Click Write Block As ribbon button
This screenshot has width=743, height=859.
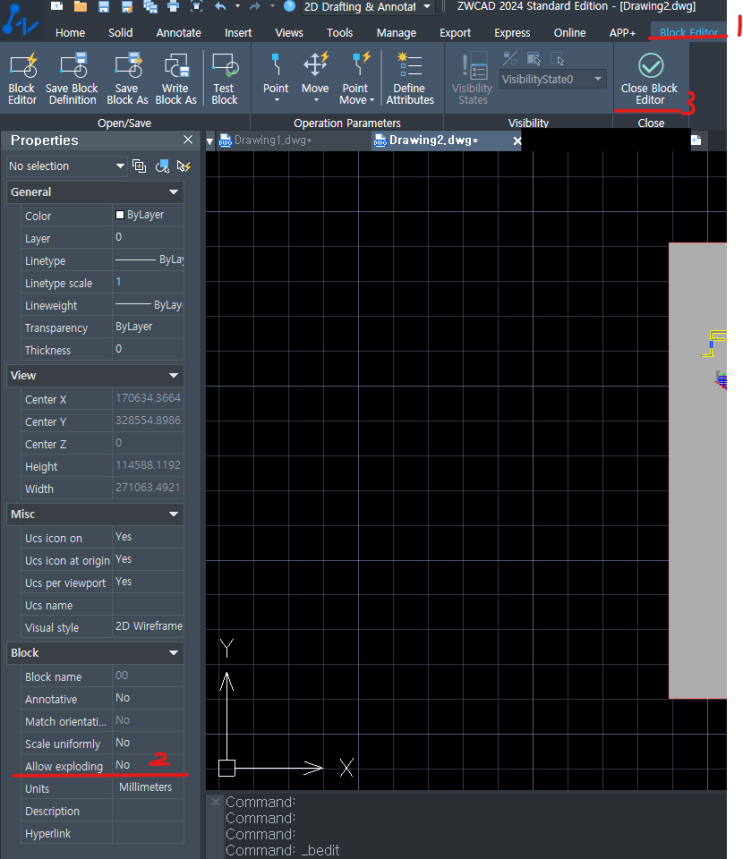click(176, 78)
